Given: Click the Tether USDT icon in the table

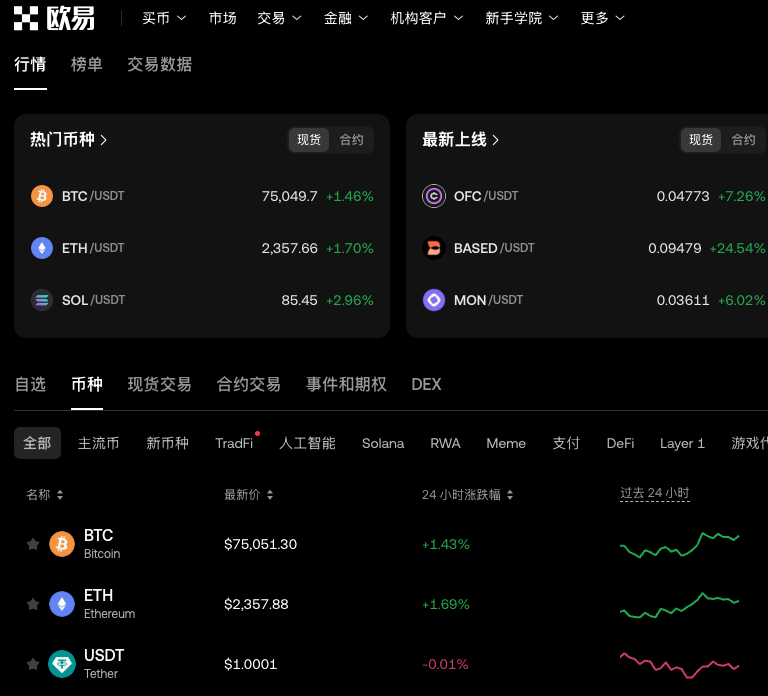Looking at the screenshot, I should tap(62, 664).
